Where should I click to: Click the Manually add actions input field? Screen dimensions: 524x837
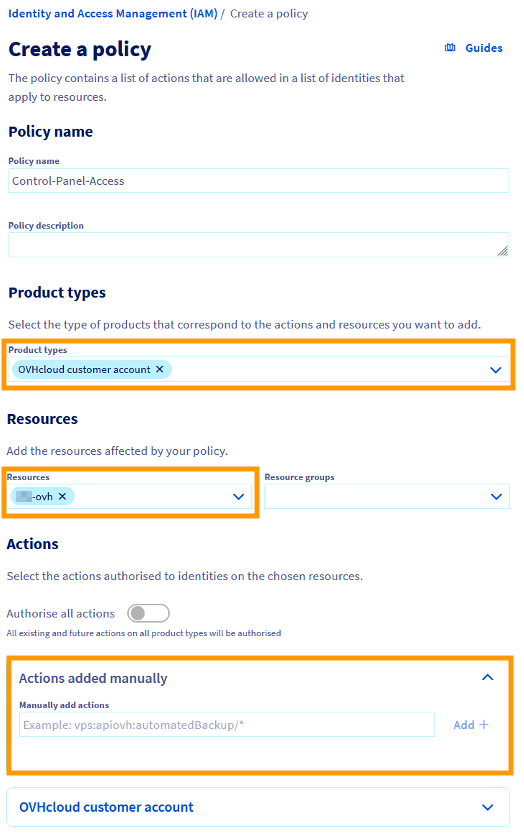click(x=227, y=725)
